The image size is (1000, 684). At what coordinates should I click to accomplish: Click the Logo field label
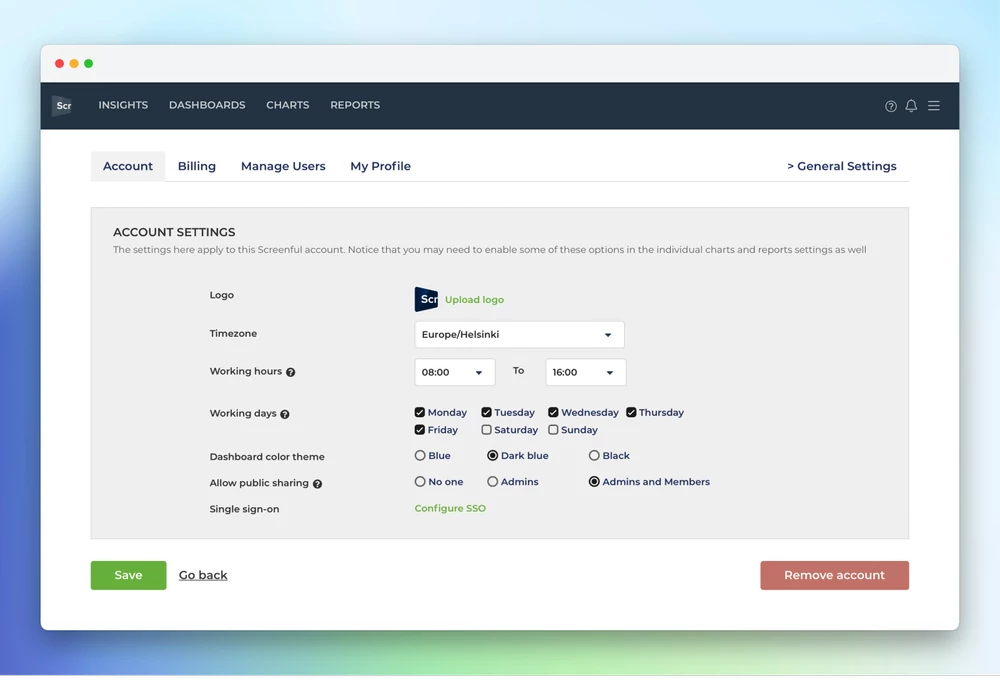(x=221, y=295)
